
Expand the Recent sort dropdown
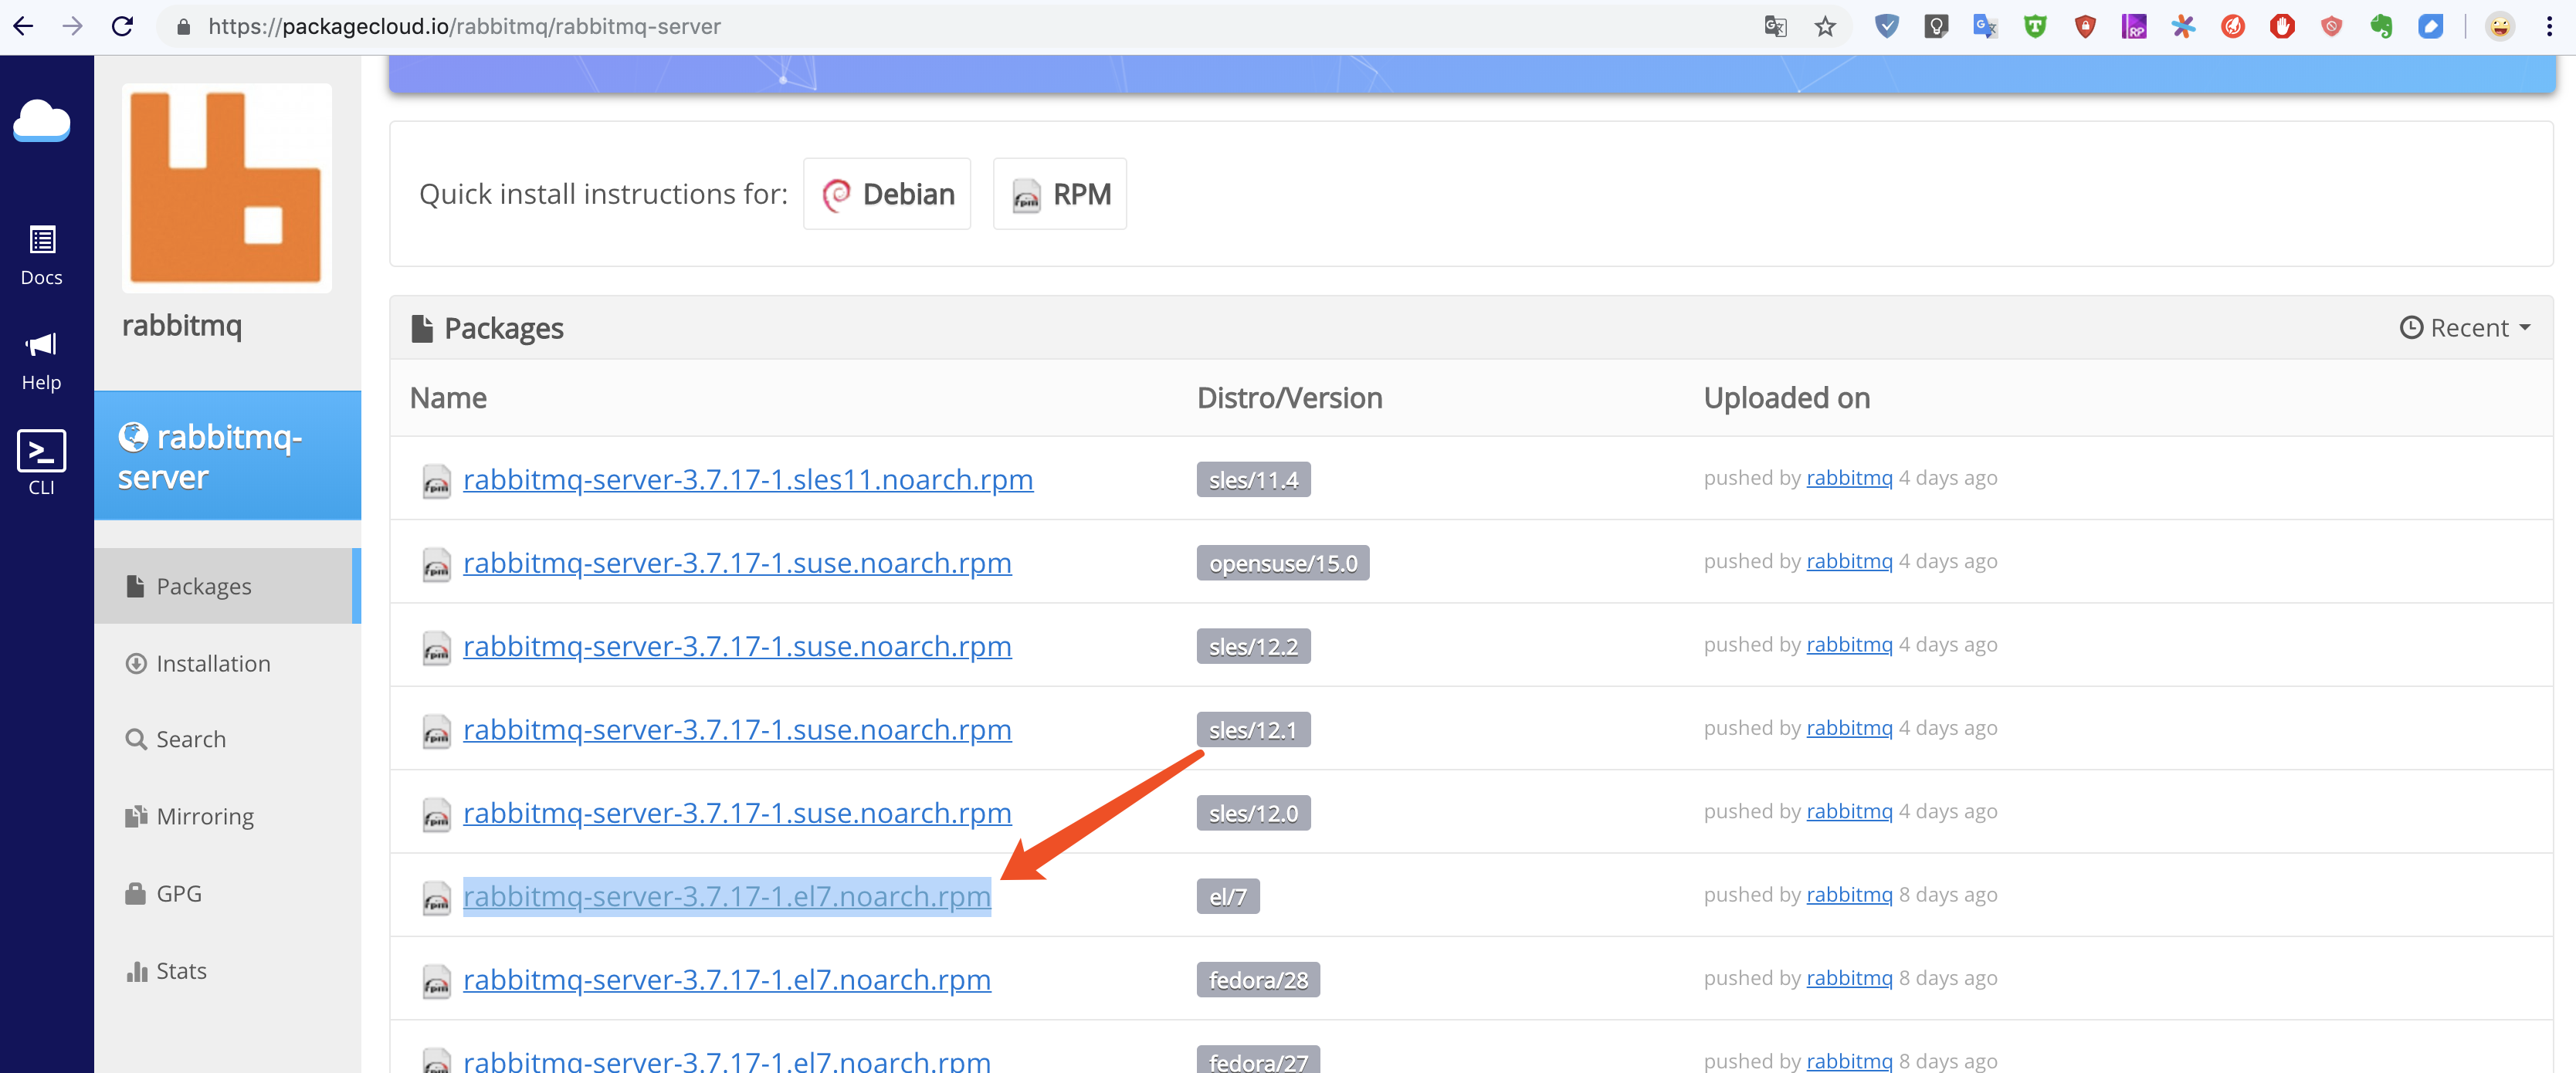[2465, 328]
